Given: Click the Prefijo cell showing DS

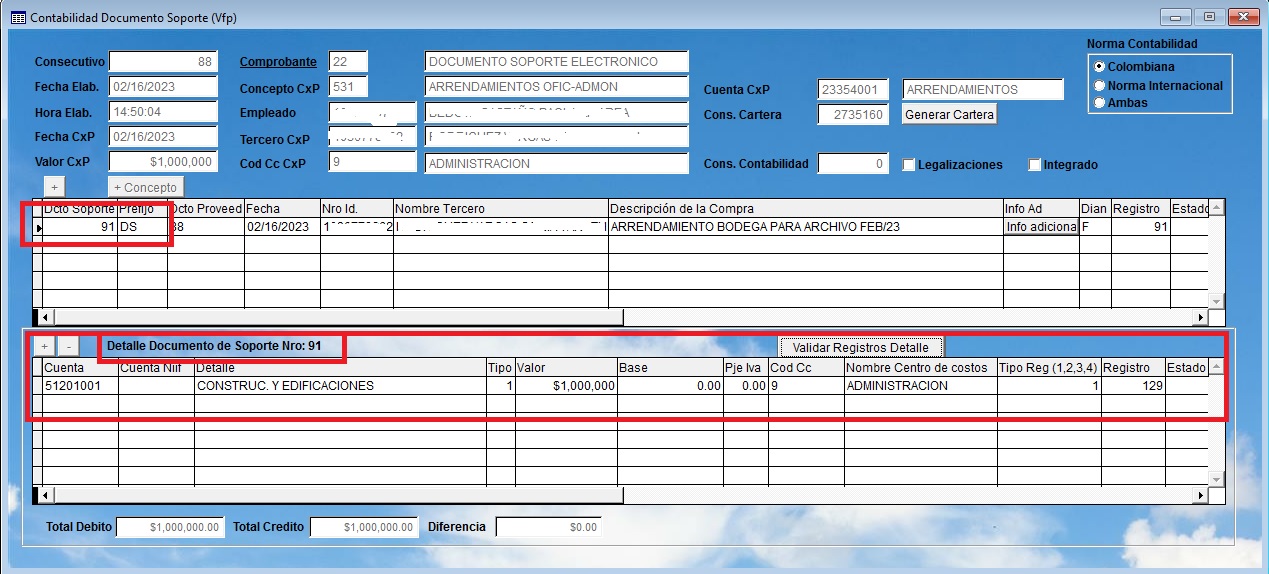Looking at the screenshot, I should pos(142,227).
